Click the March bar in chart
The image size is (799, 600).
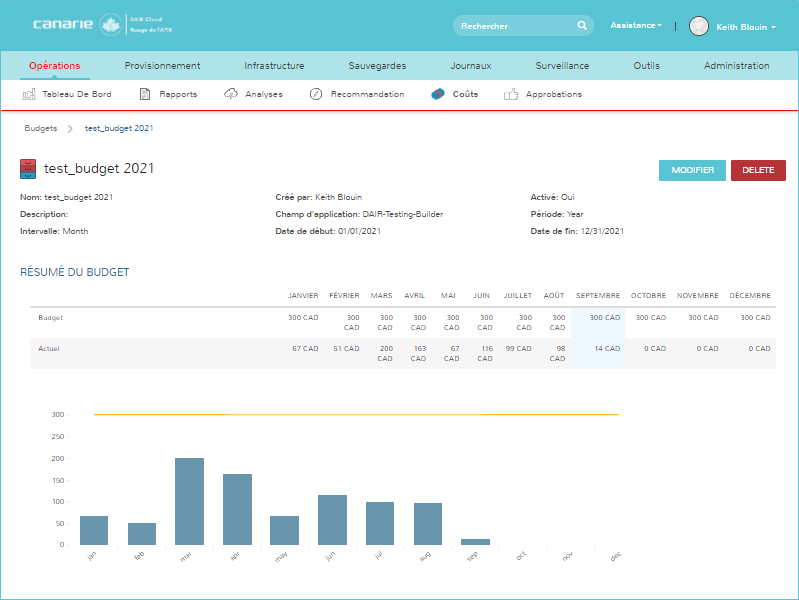click(189, 501)
